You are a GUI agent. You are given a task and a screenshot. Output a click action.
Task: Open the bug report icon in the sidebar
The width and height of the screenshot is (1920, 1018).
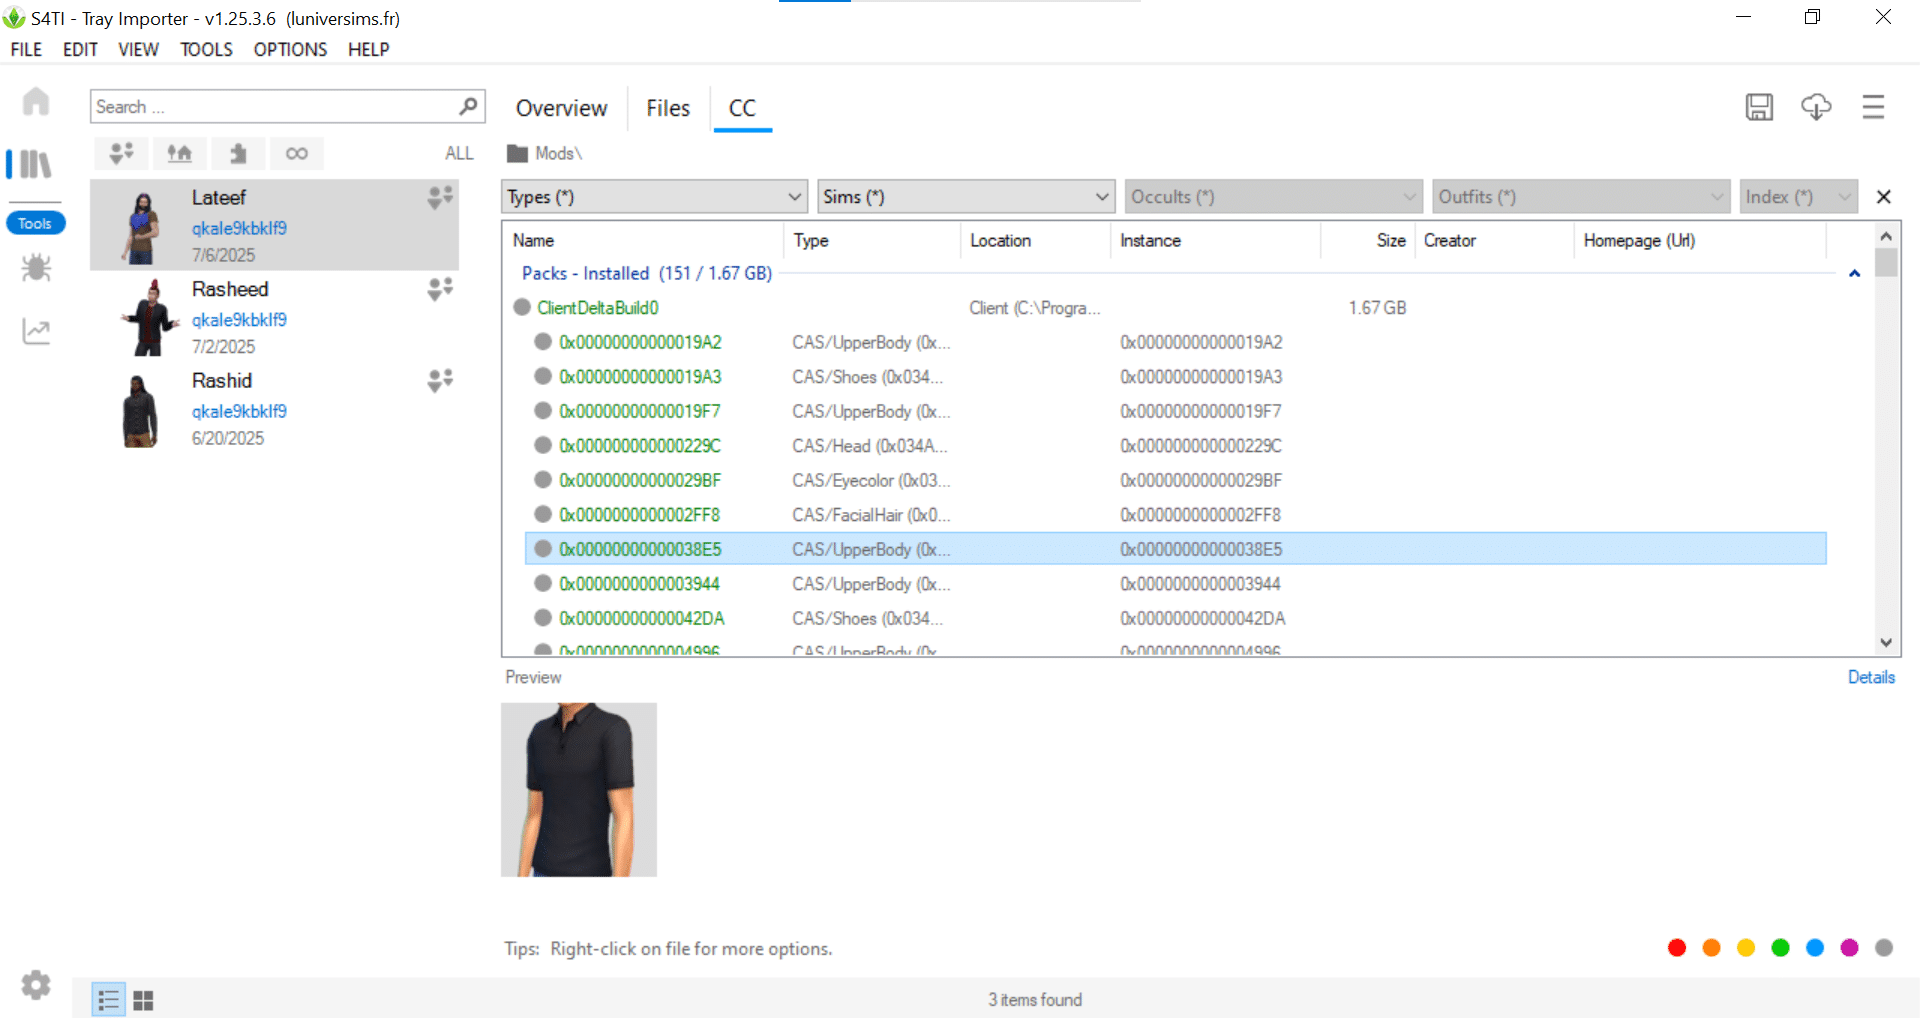click(35, 267)
